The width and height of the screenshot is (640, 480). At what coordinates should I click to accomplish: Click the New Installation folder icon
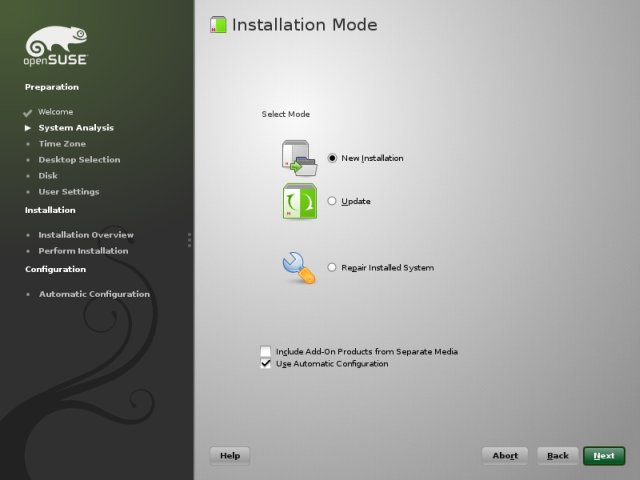point(299,158)
